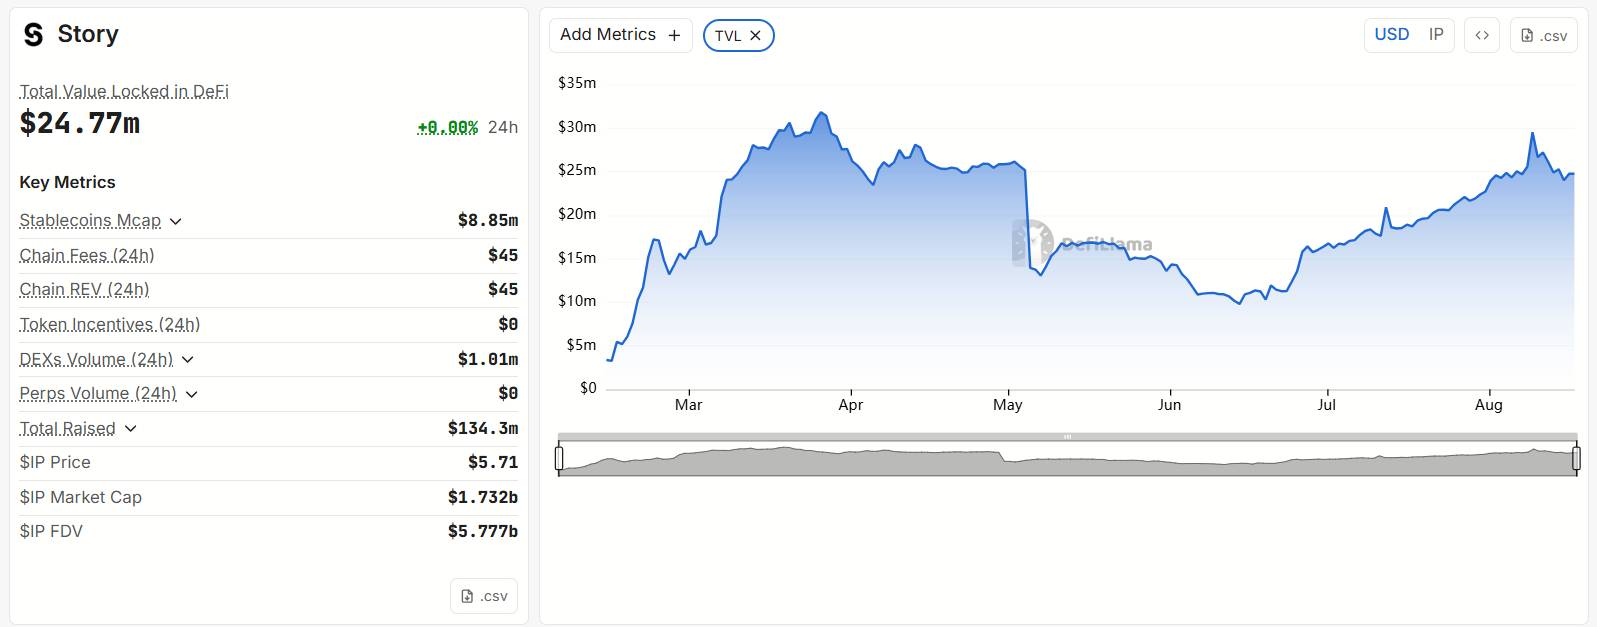
Task: Open the Add Metrics menu
Action: coord(620,35)
